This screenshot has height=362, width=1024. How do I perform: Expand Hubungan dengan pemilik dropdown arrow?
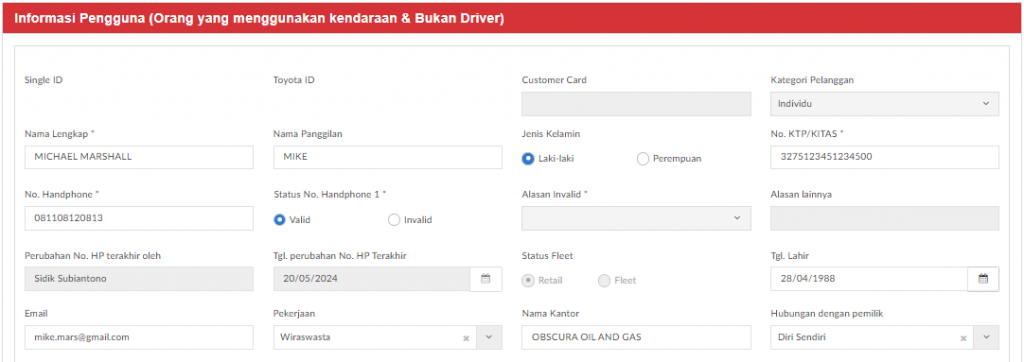pos(987,338)
